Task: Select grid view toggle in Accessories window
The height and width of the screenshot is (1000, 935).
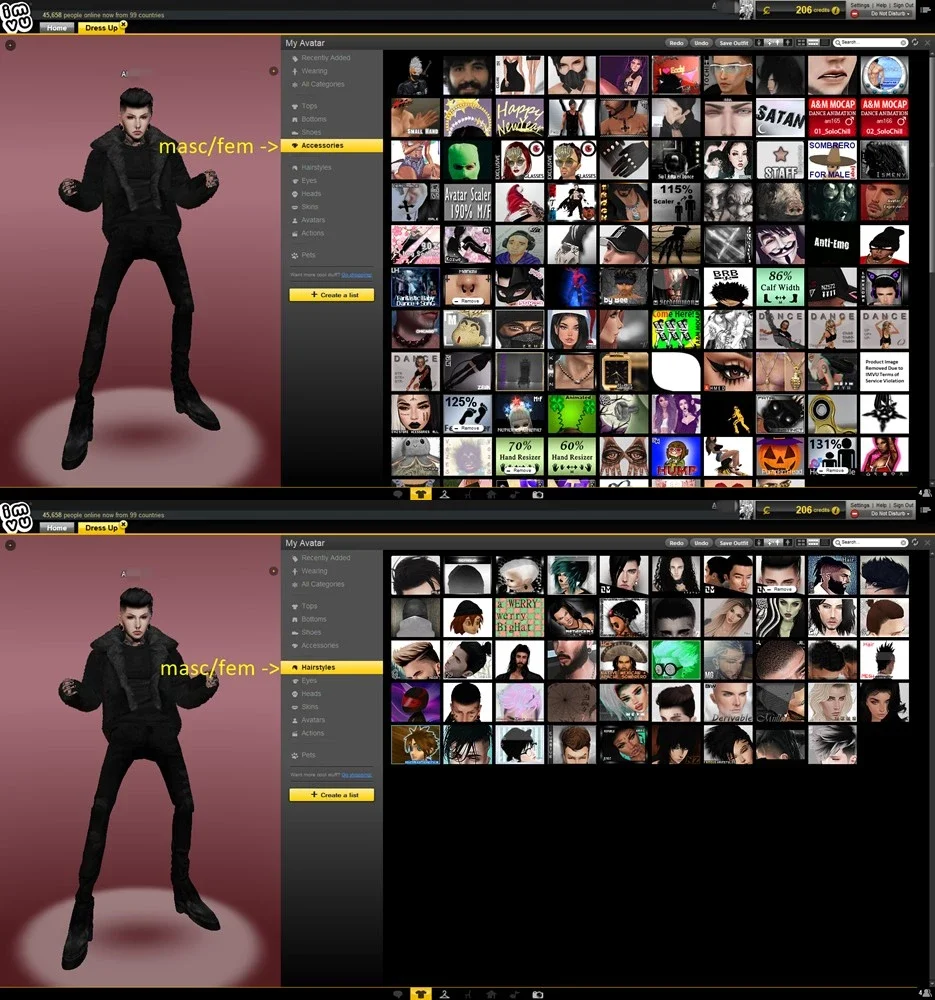Action: tap(801, 43)
